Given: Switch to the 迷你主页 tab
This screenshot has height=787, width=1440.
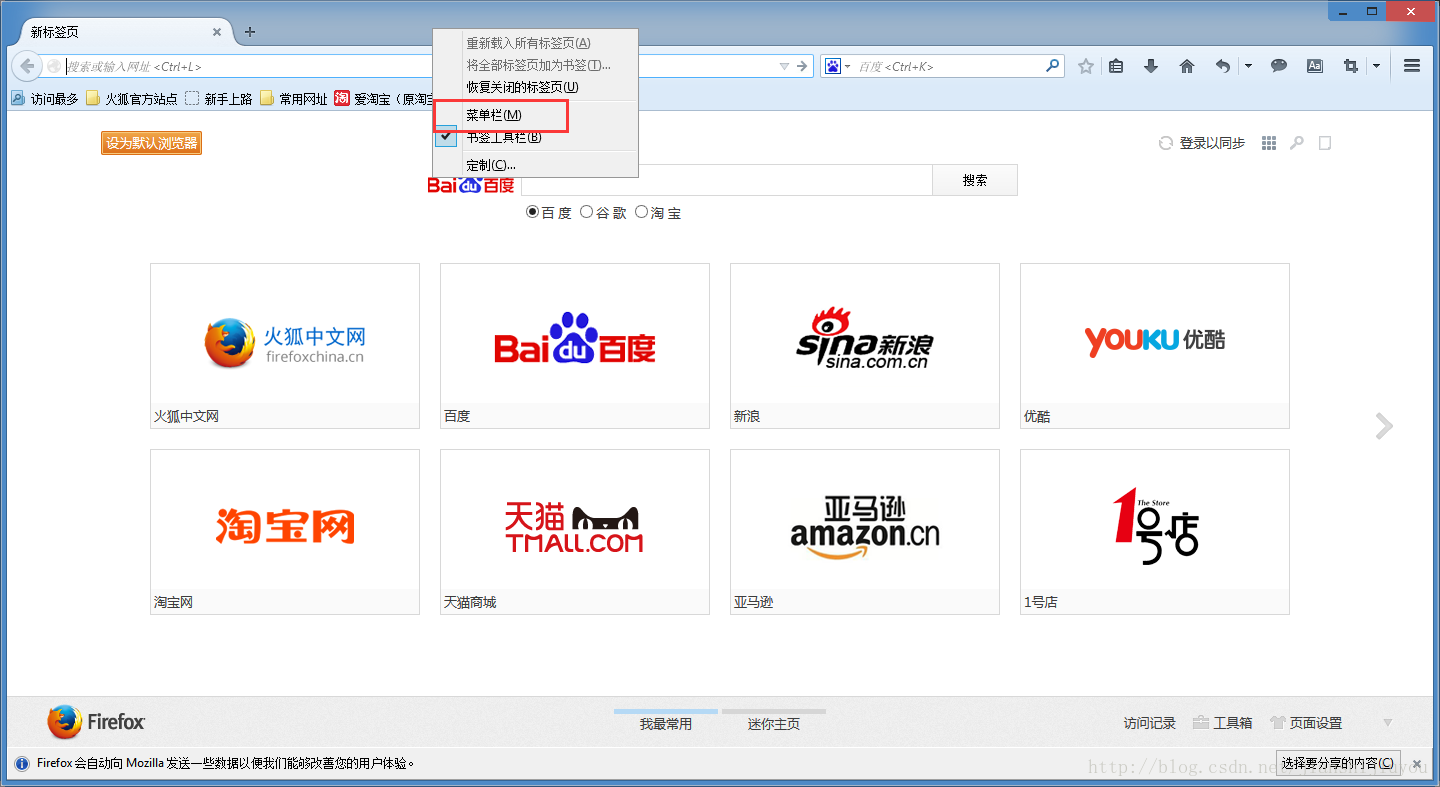Looking at the screenshot, I should [774, 722].
